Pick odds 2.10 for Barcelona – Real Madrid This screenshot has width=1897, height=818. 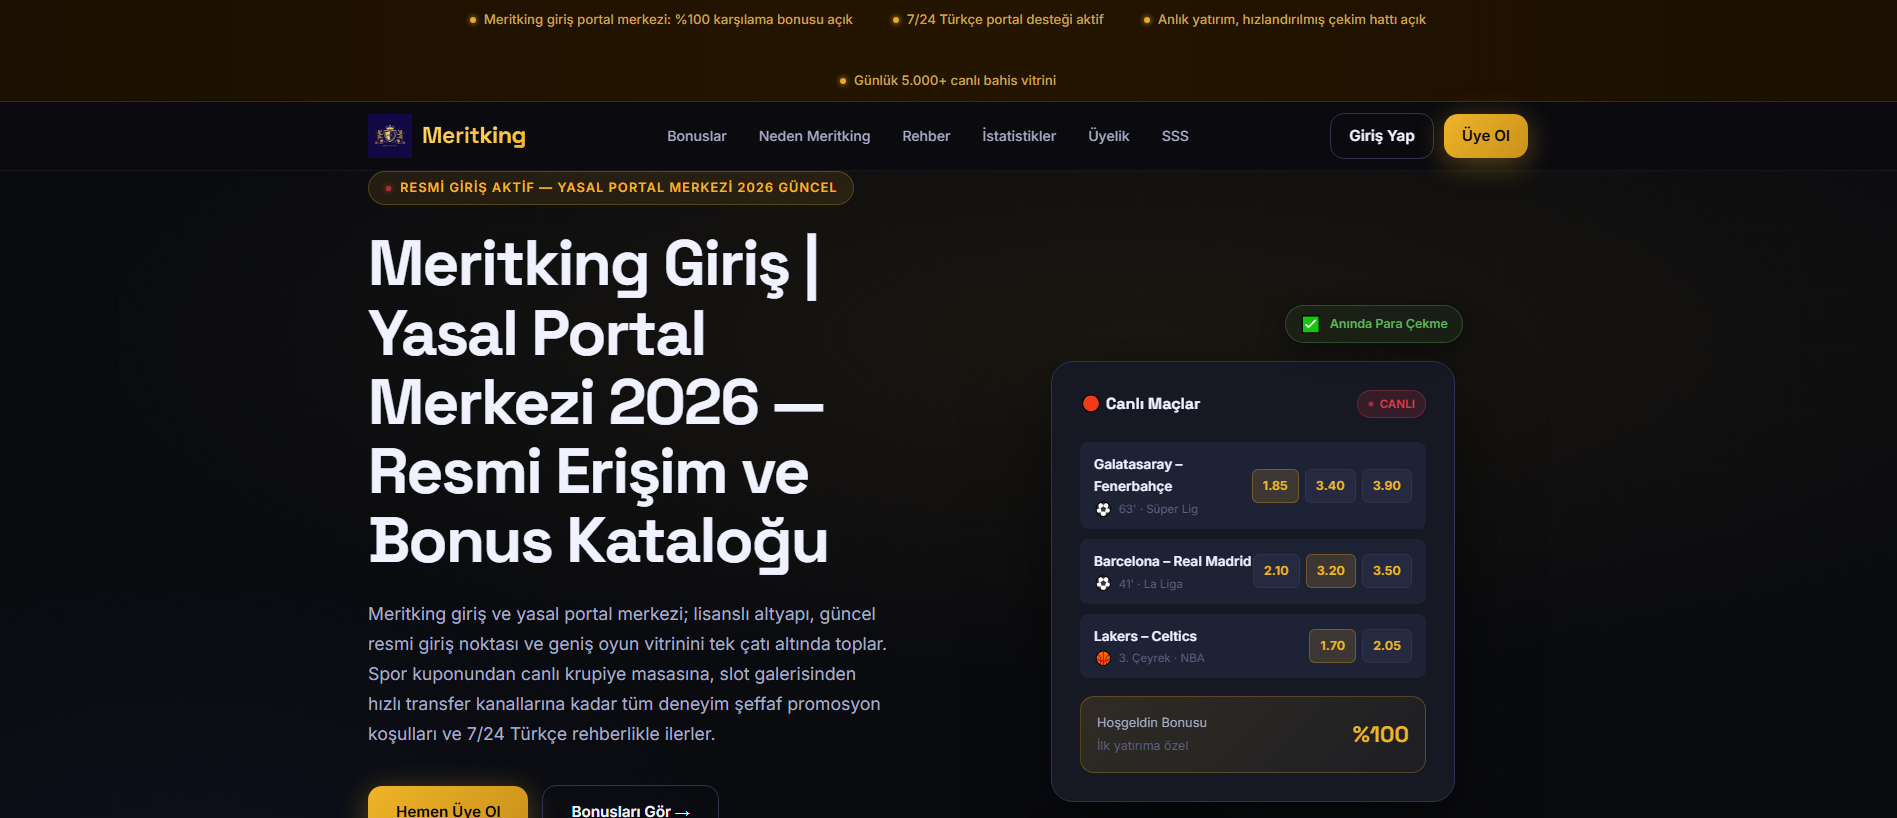(x=1276, y=571)
